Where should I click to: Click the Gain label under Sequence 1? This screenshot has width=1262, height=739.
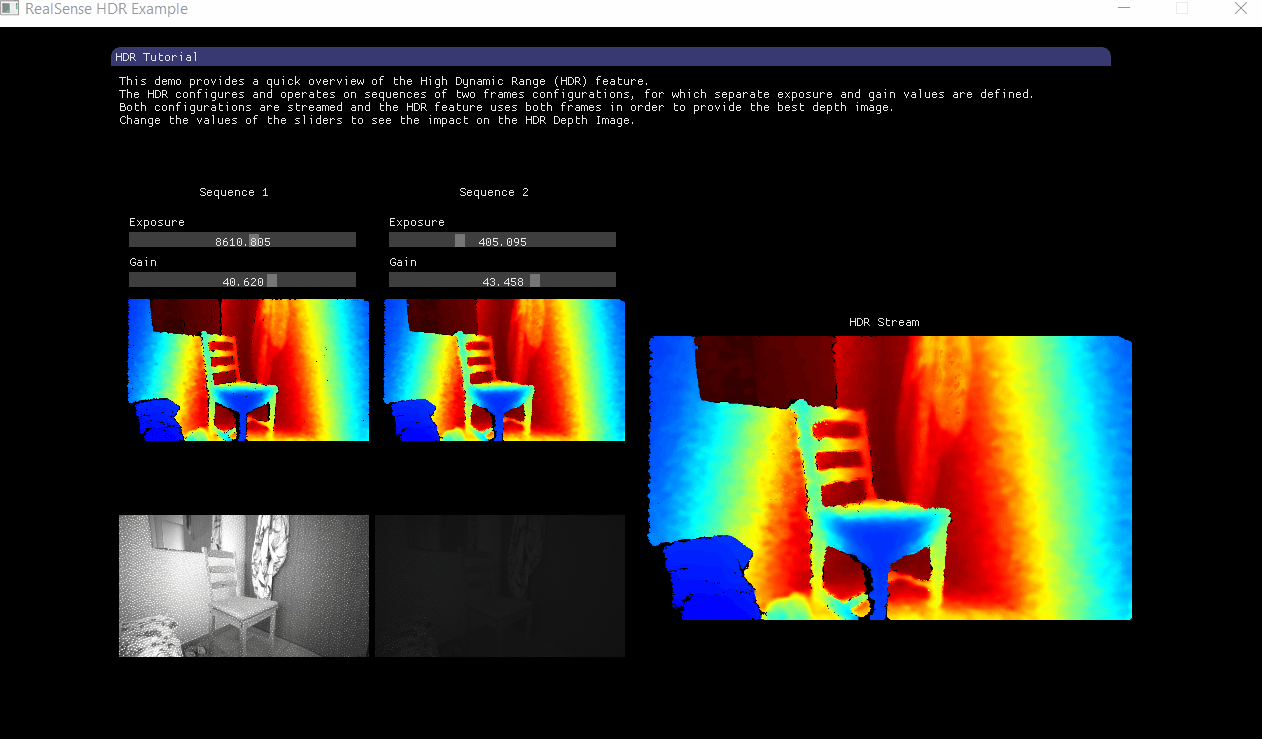[x=143, y=262]
